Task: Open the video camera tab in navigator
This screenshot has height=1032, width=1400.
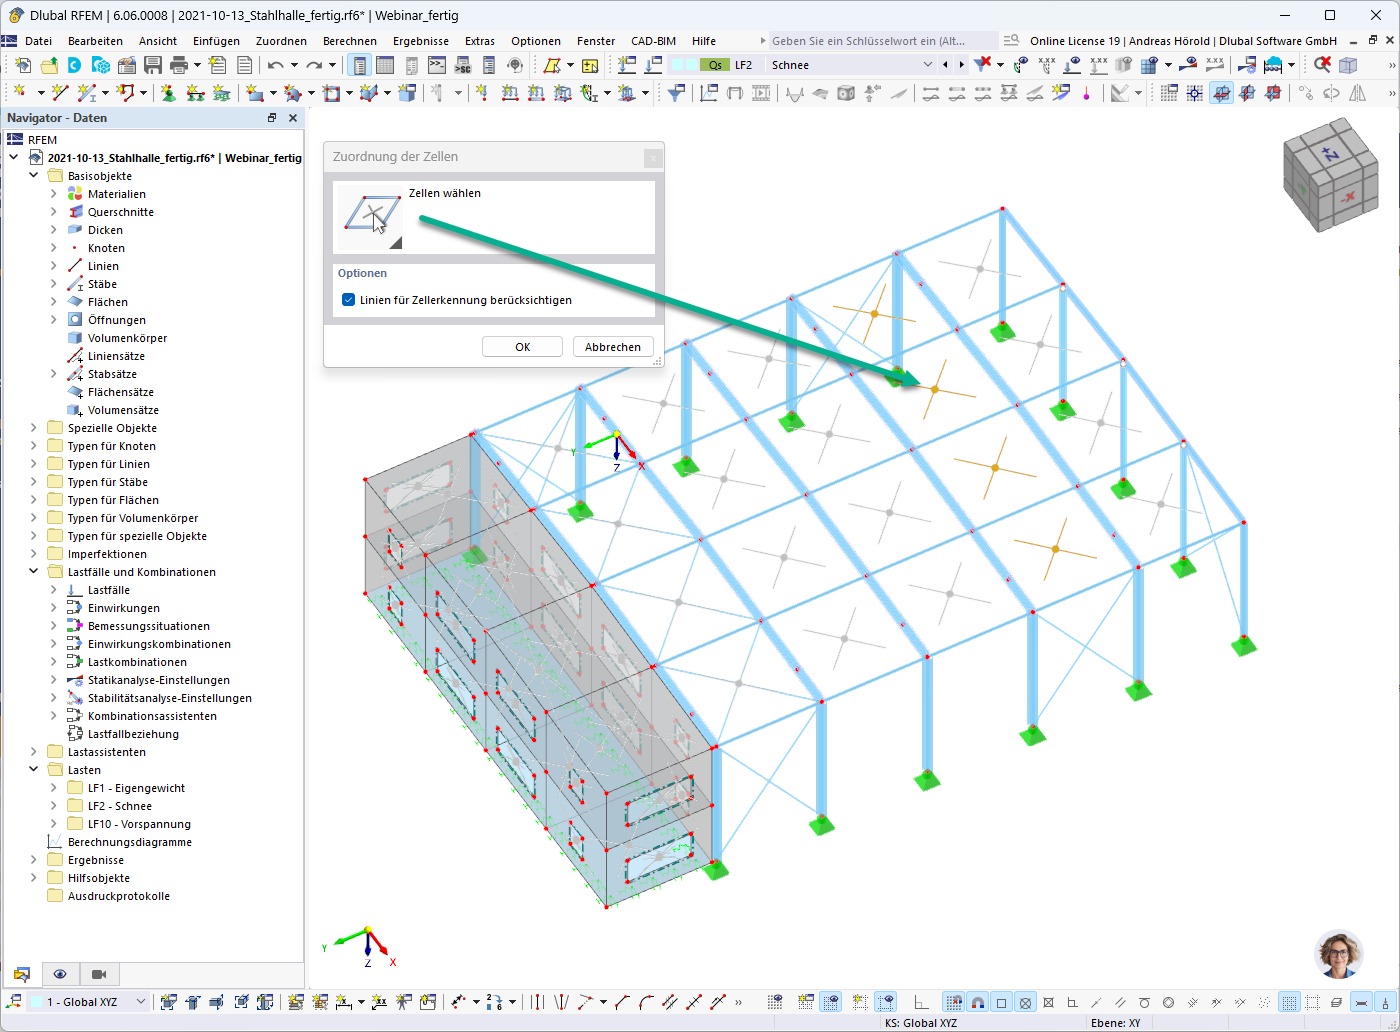Action: (x=99, y=974)
